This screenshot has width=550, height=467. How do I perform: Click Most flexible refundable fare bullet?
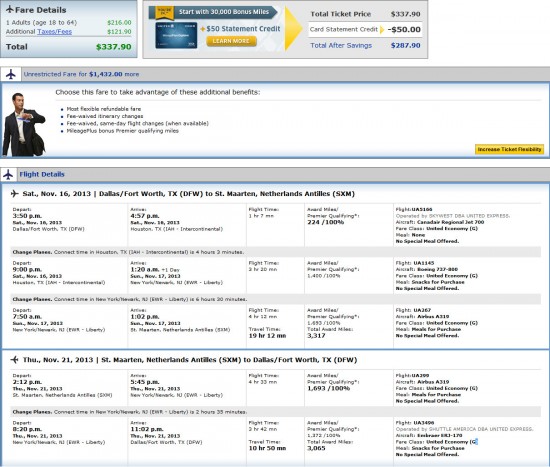click(x=104, y=109)
